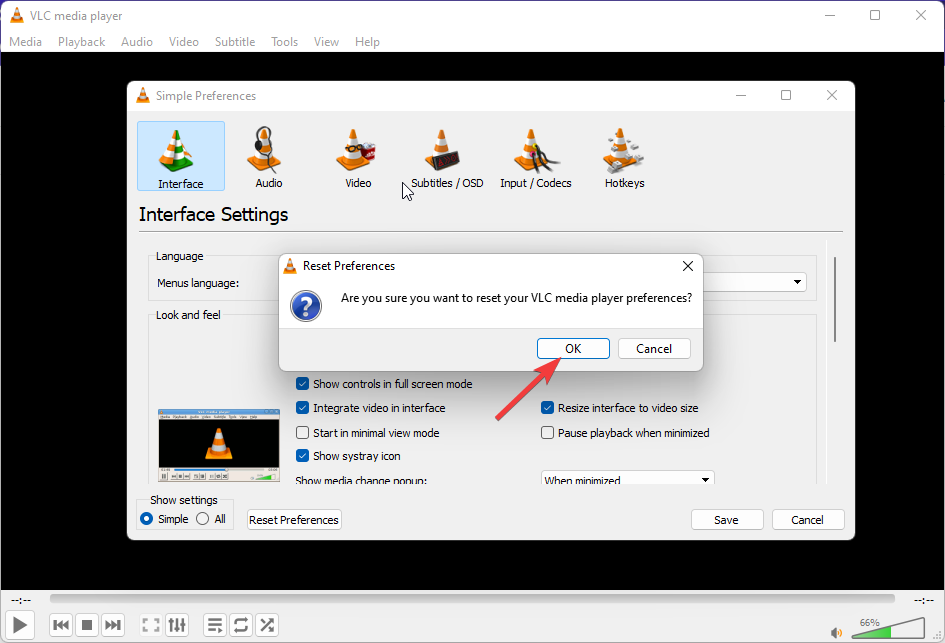This screenshot has height=643, width=945.
Task: Click the Play button in VLC
Action: coord(20,625)
